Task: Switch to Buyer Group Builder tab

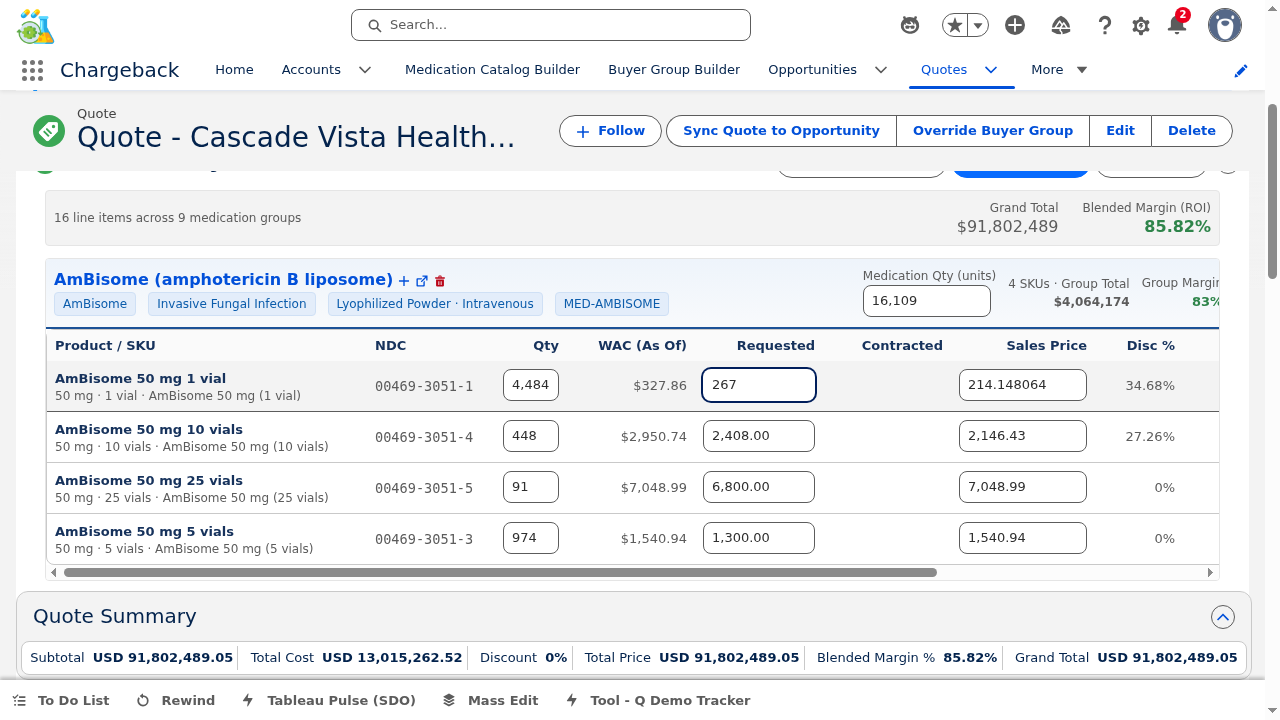Action: click(x=674, y=70)
